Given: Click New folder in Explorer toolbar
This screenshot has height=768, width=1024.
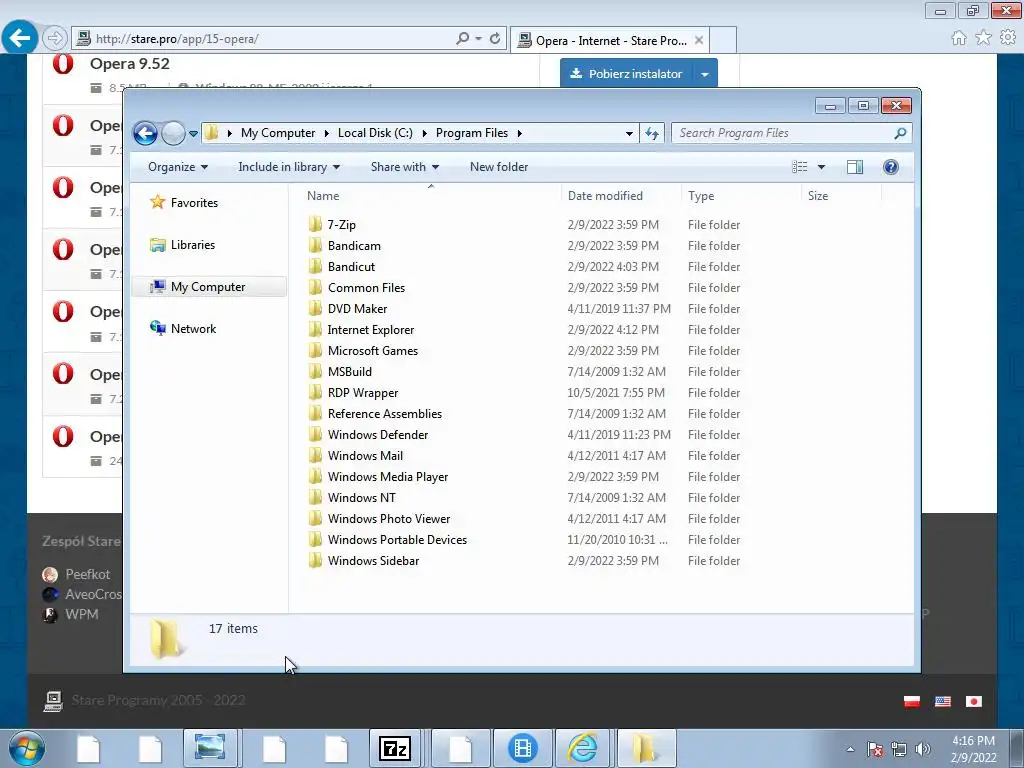Looking at the screenshot, I should (499, 167).
